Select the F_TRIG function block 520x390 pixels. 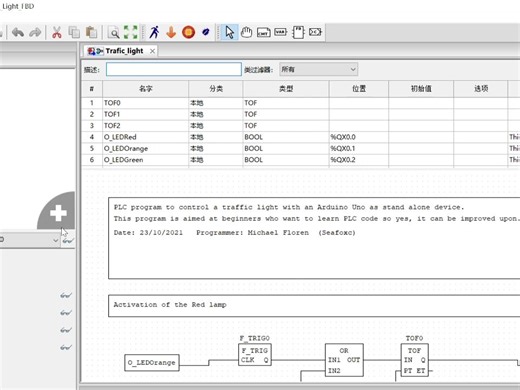255,355
